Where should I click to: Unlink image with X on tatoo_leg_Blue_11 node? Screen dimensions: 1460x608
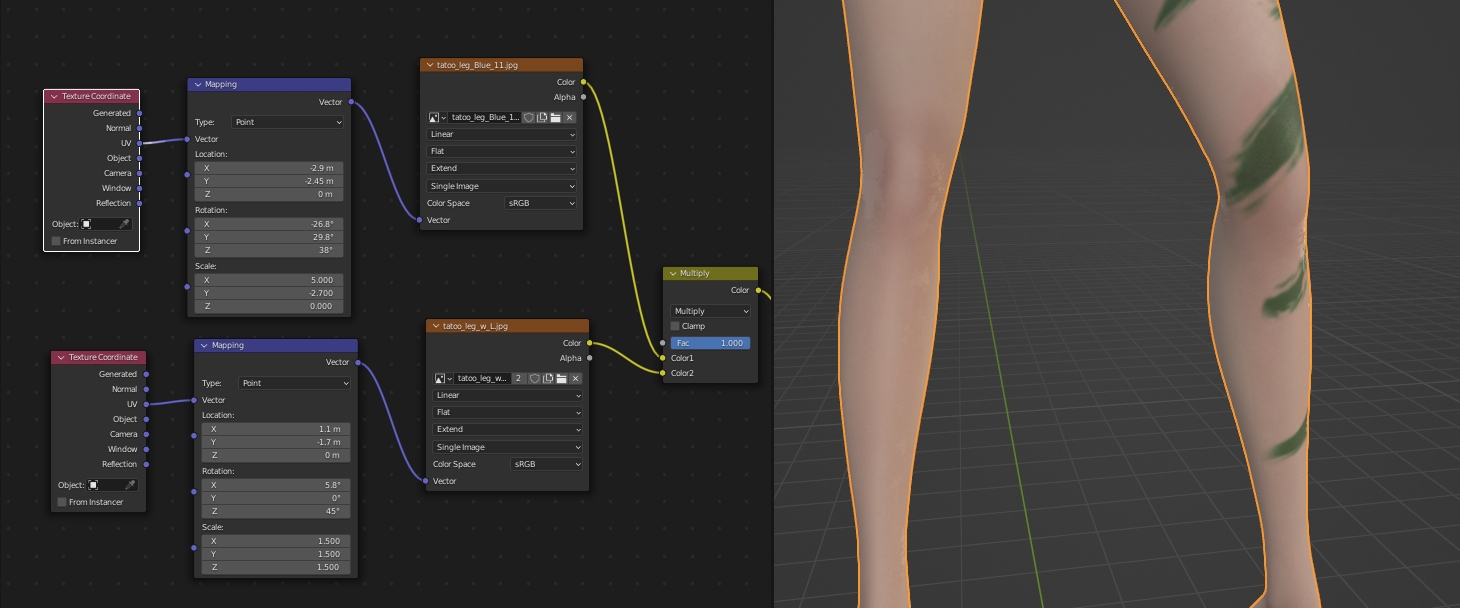(x=569, y=118)
